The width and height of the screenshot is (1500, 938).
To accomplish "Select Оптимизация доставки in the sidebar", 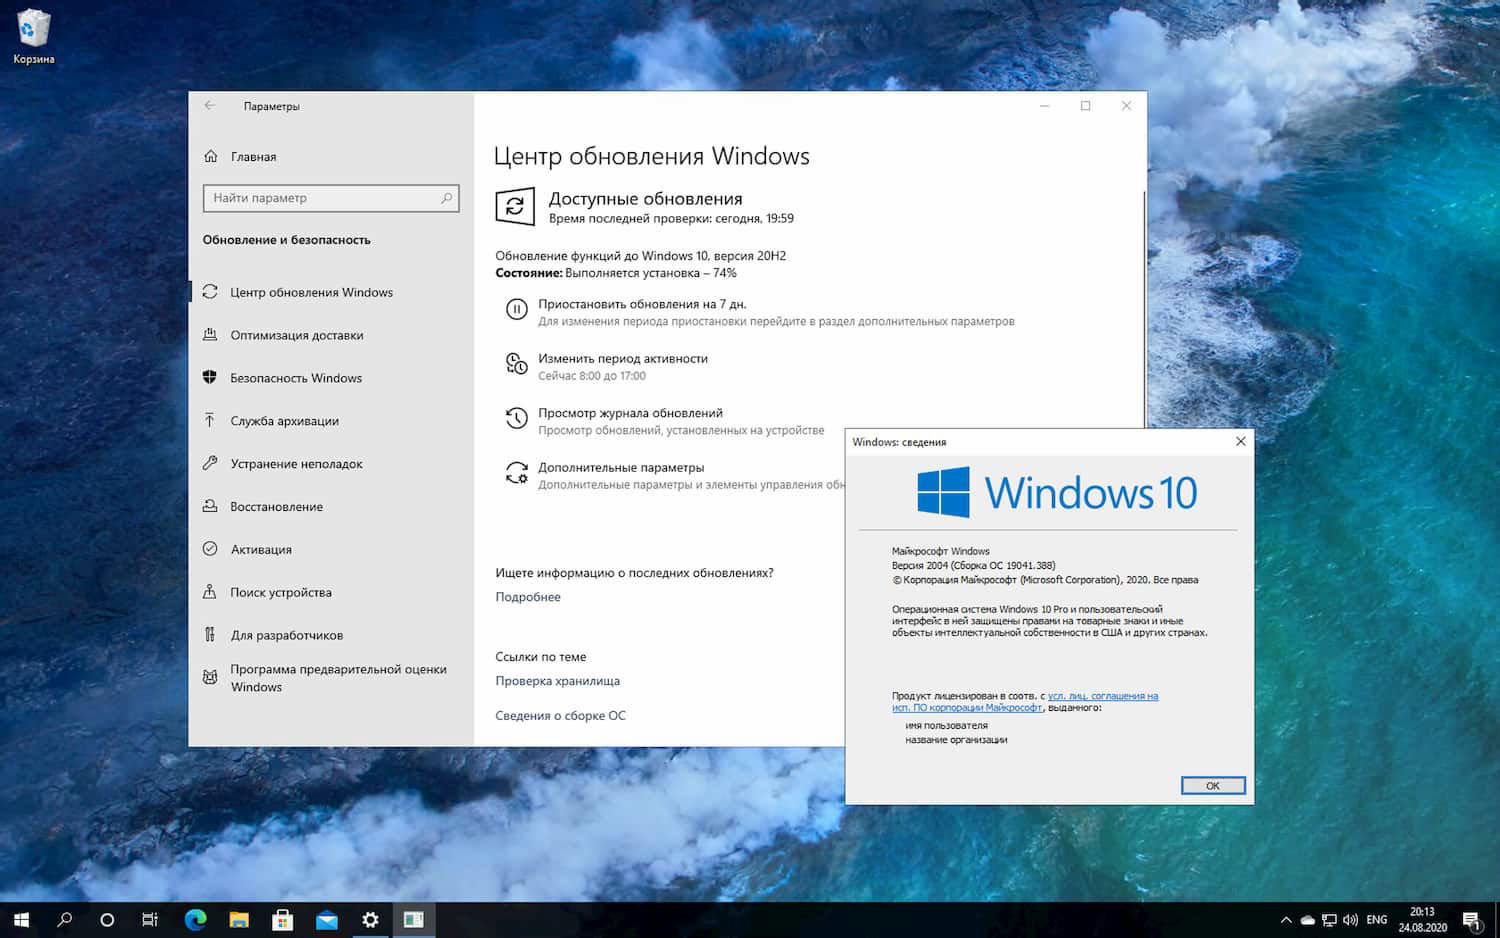I will point(298,335).
